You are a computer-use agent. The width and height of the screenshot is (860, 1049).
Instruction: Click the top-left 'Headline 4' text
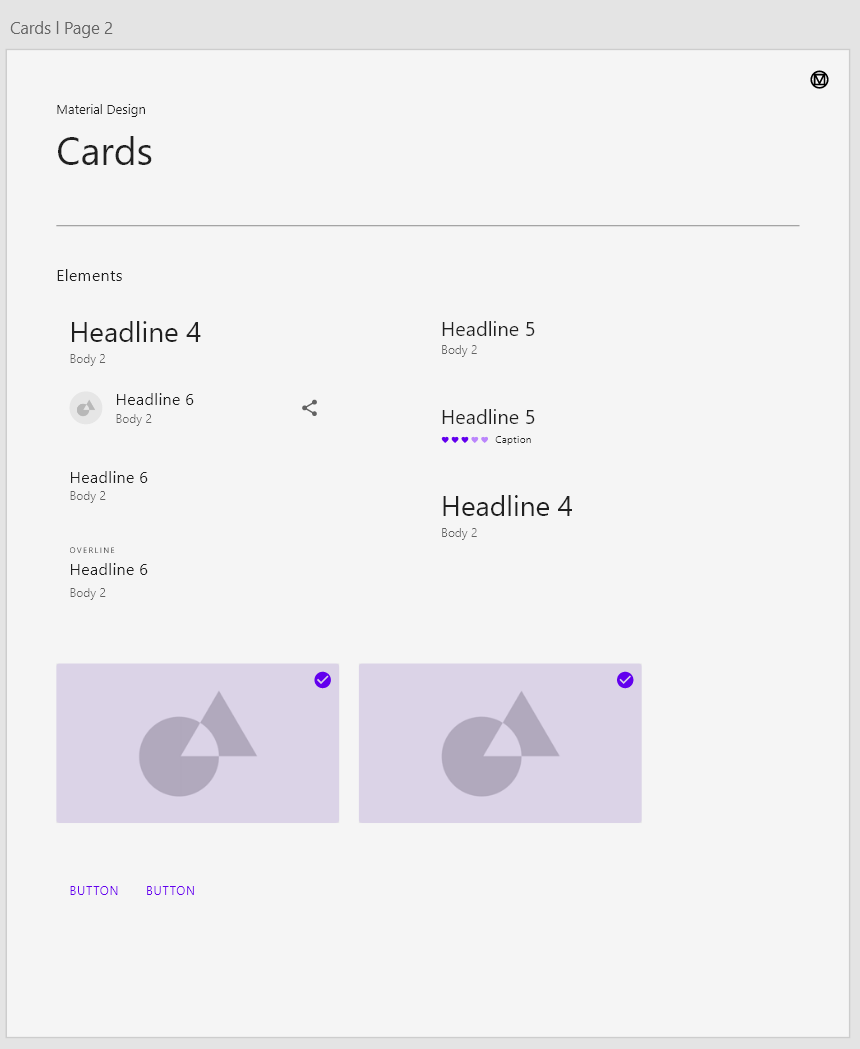click(135, 332)
